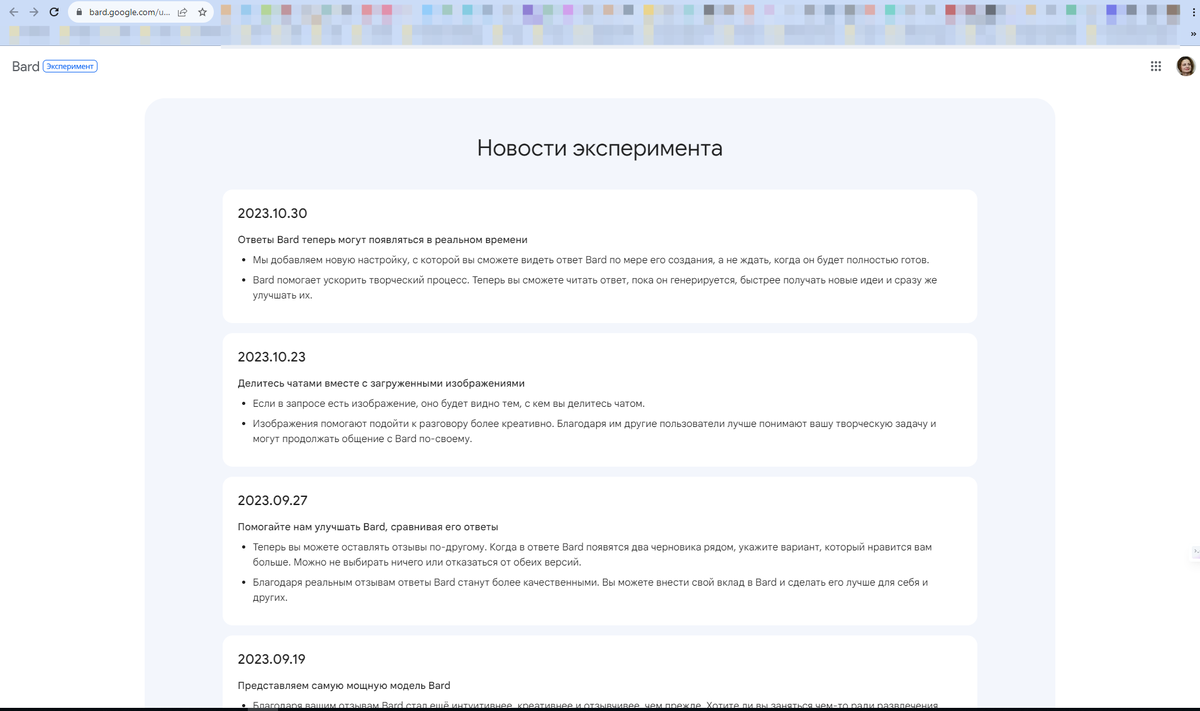This screenshot has height=711, width=1200.
Task: Select the 2023.10.23 date heading
Action: 272,357
